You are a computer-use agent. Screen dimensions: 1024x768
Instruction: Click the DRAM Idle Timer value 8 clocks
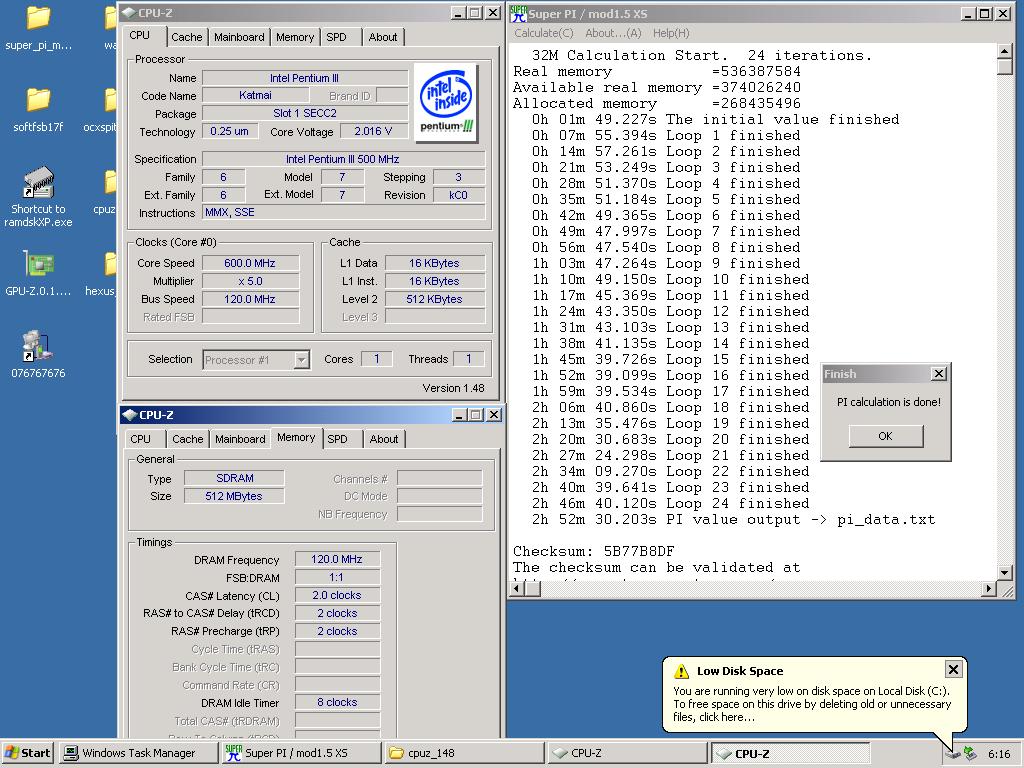(337, 702)
